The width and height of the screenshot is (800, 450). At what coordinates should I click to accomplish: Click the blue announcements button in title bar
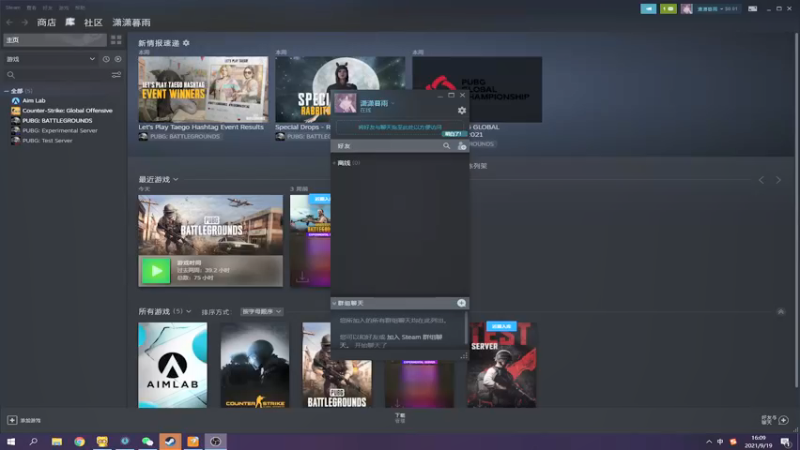pyautogui.click(x=648, y=9)
